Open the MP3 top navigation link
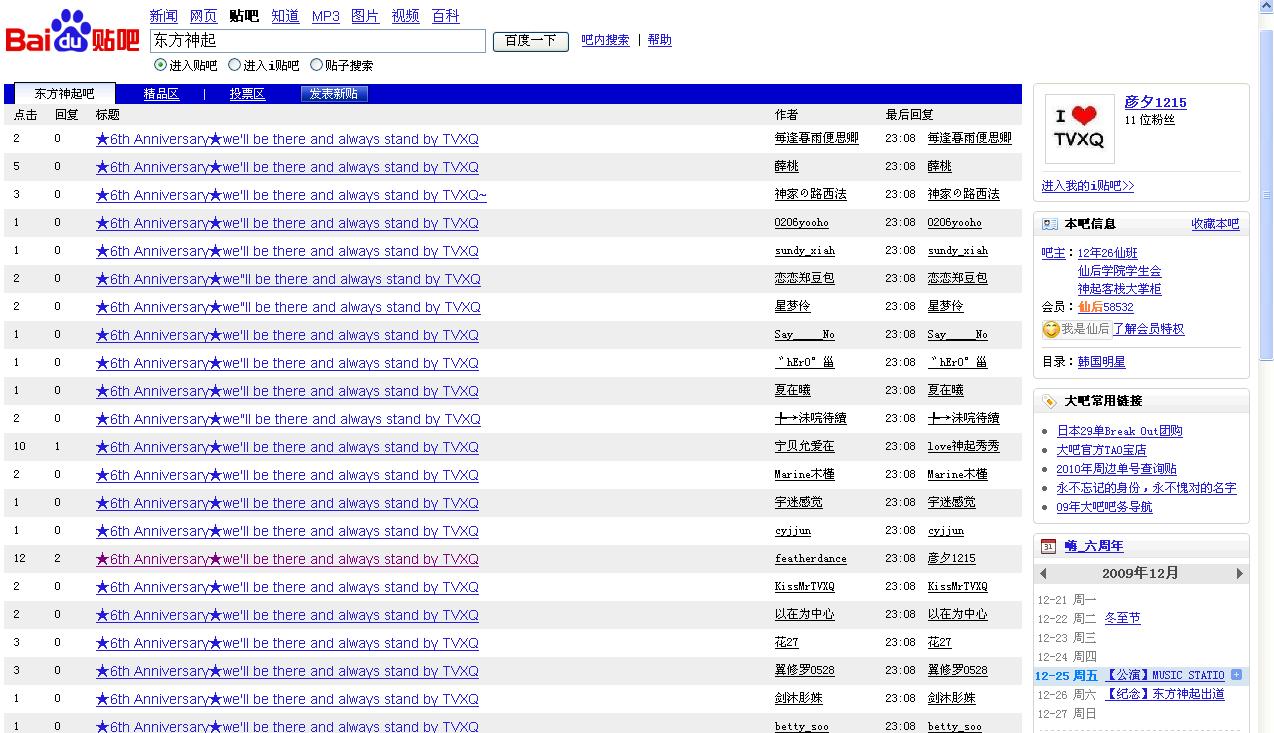Image resolution: width=1274 pixels, height=733 pixels. (326, 16)
